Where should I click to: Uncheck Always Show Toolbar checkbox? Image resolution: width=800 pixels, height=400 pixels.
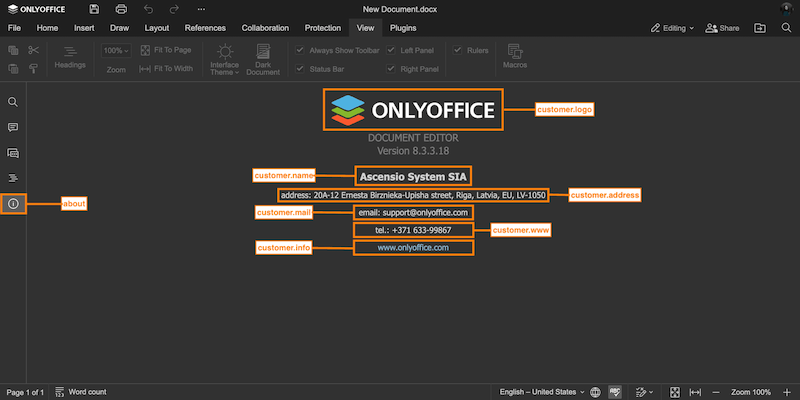(x=301, y=49)
